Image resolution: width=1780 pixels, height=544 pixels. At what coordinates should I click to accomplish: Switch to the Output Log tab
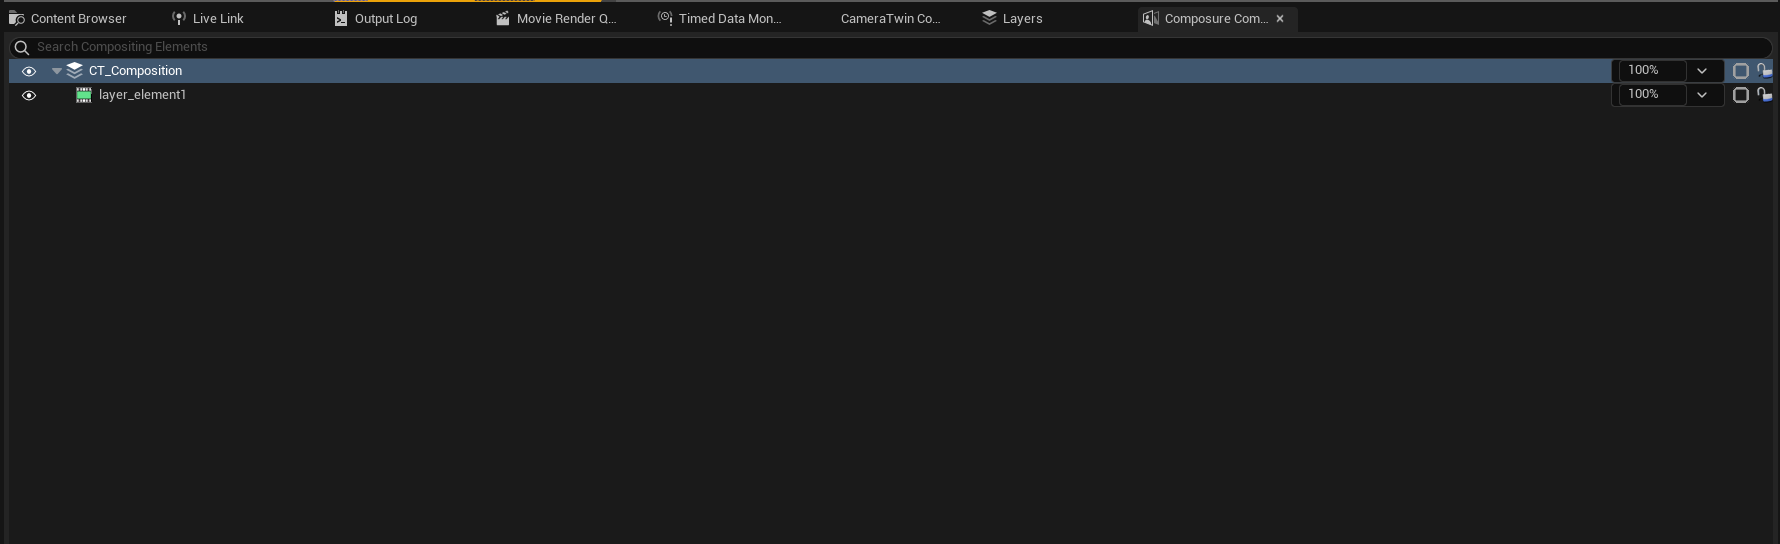point(385,19)
